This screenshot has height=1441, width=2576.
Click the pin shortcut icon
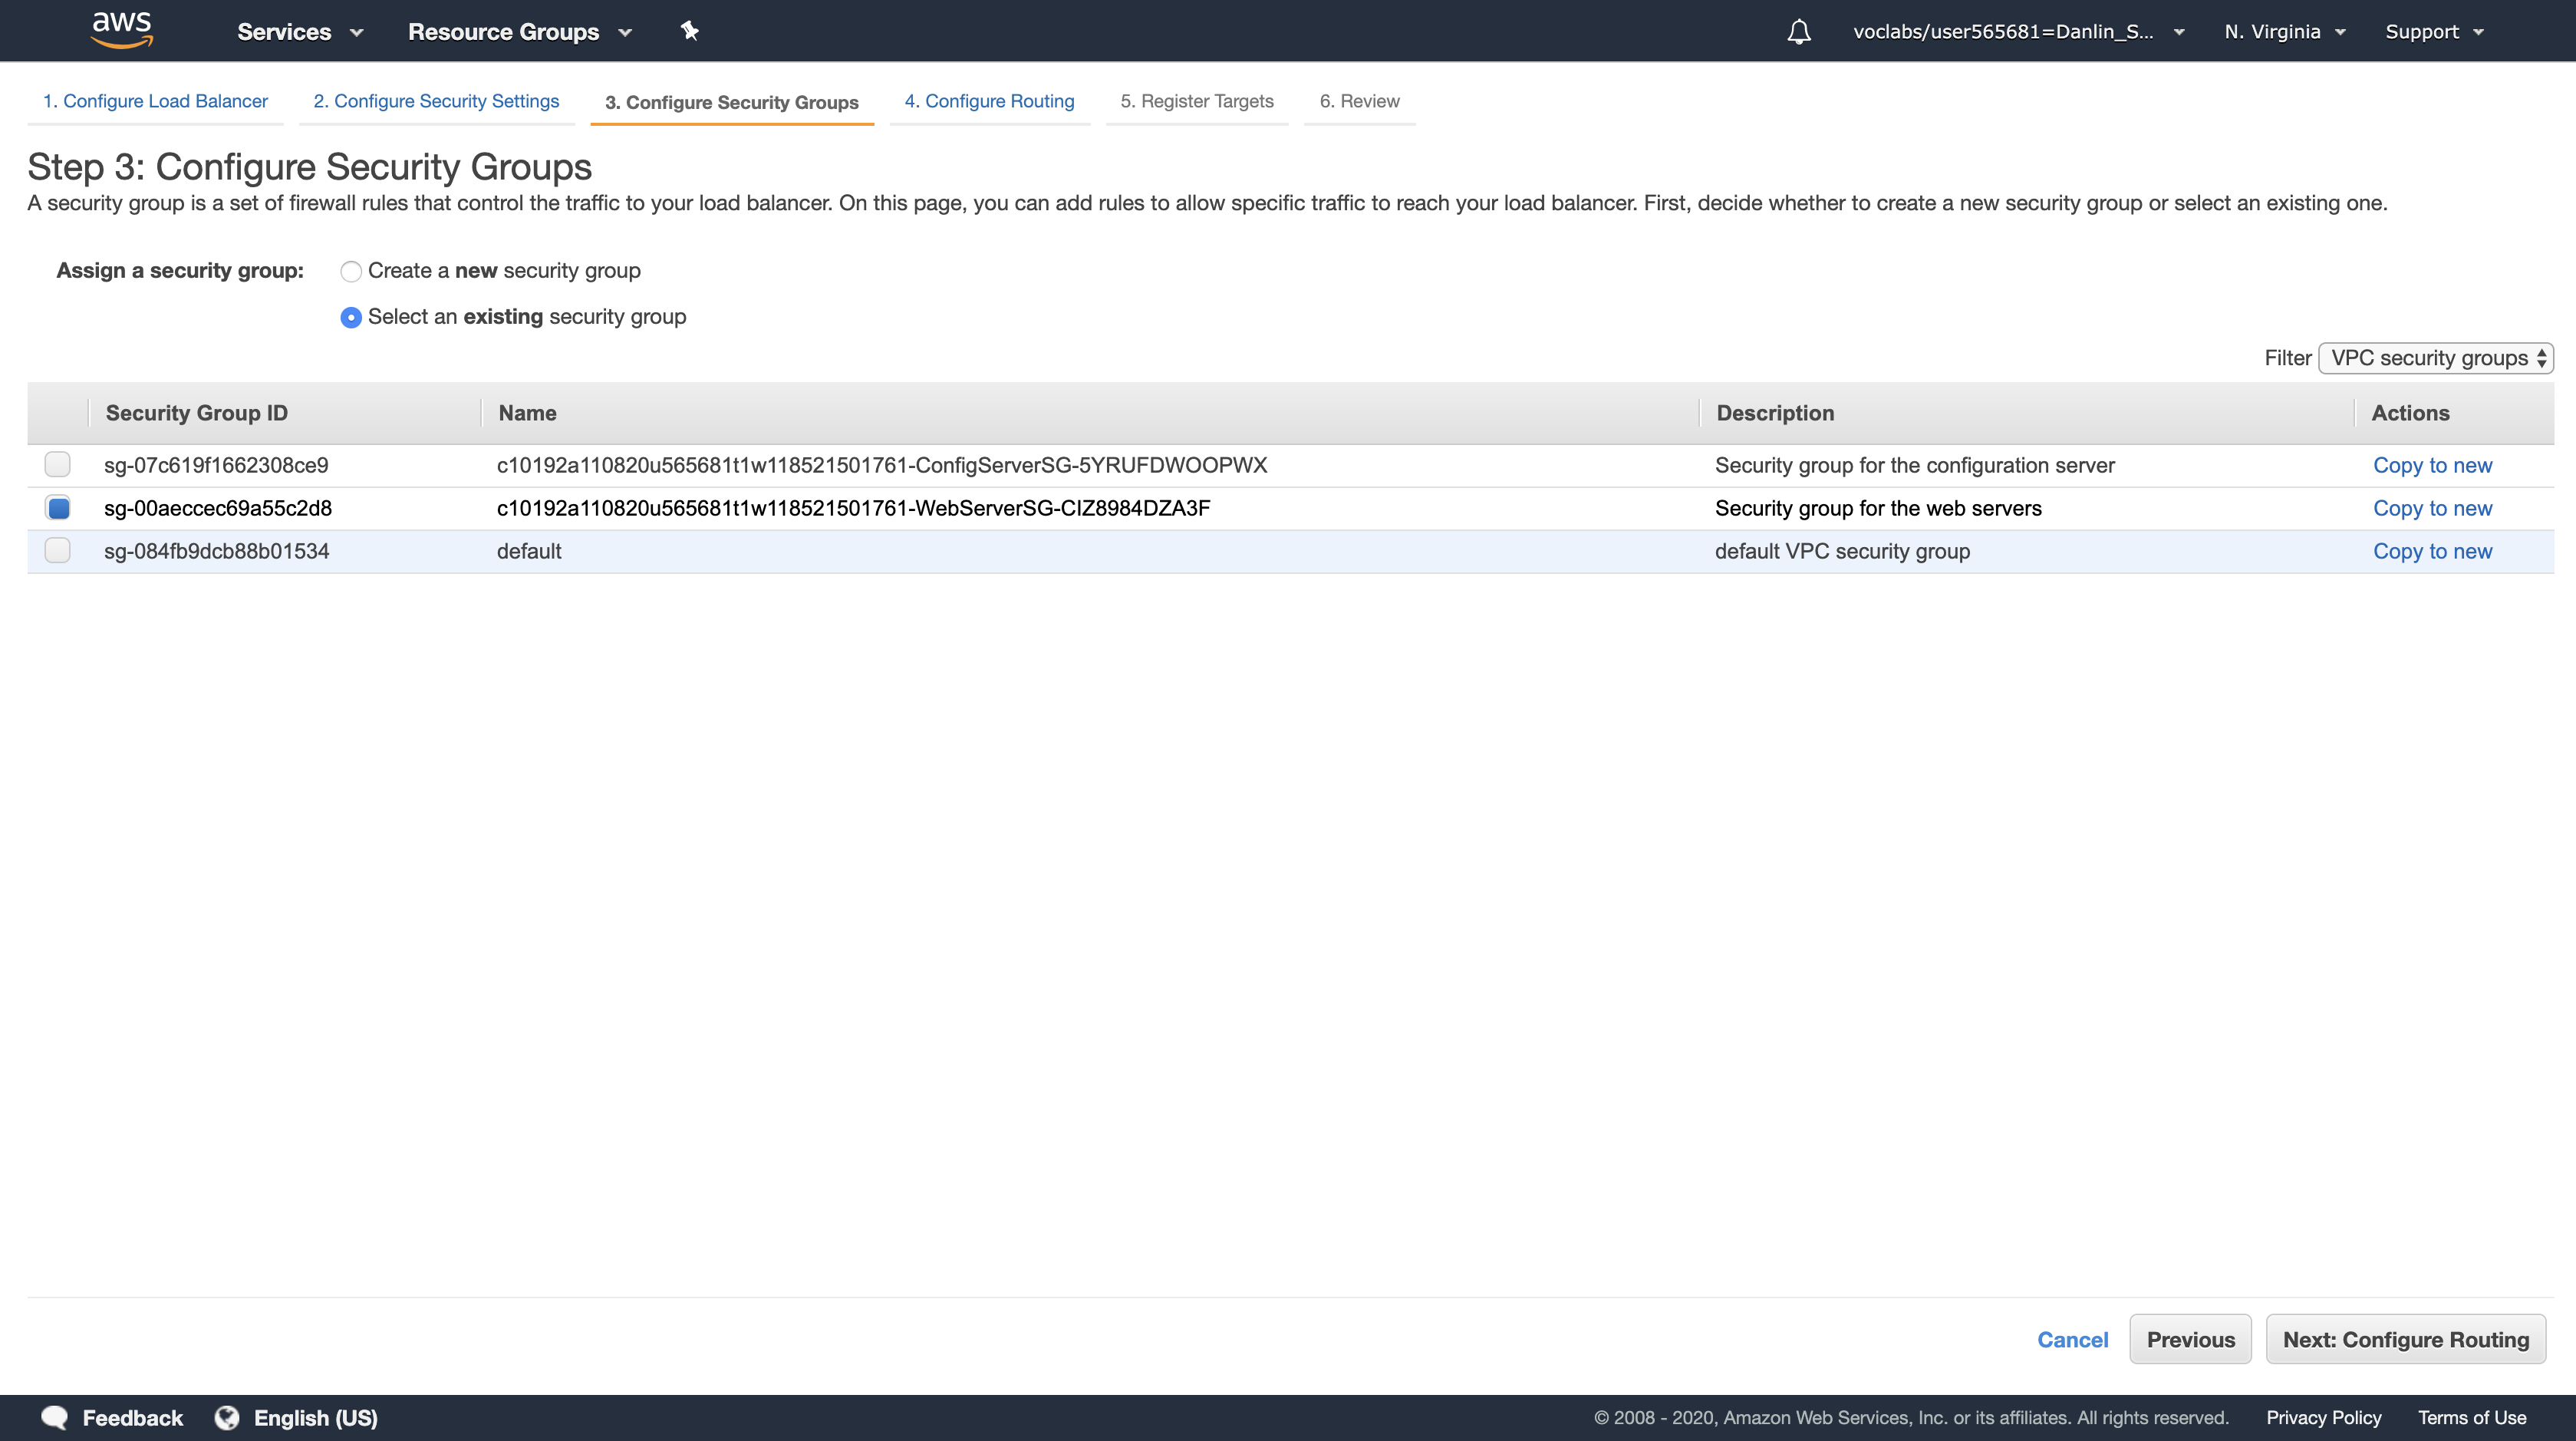(689, 31)
